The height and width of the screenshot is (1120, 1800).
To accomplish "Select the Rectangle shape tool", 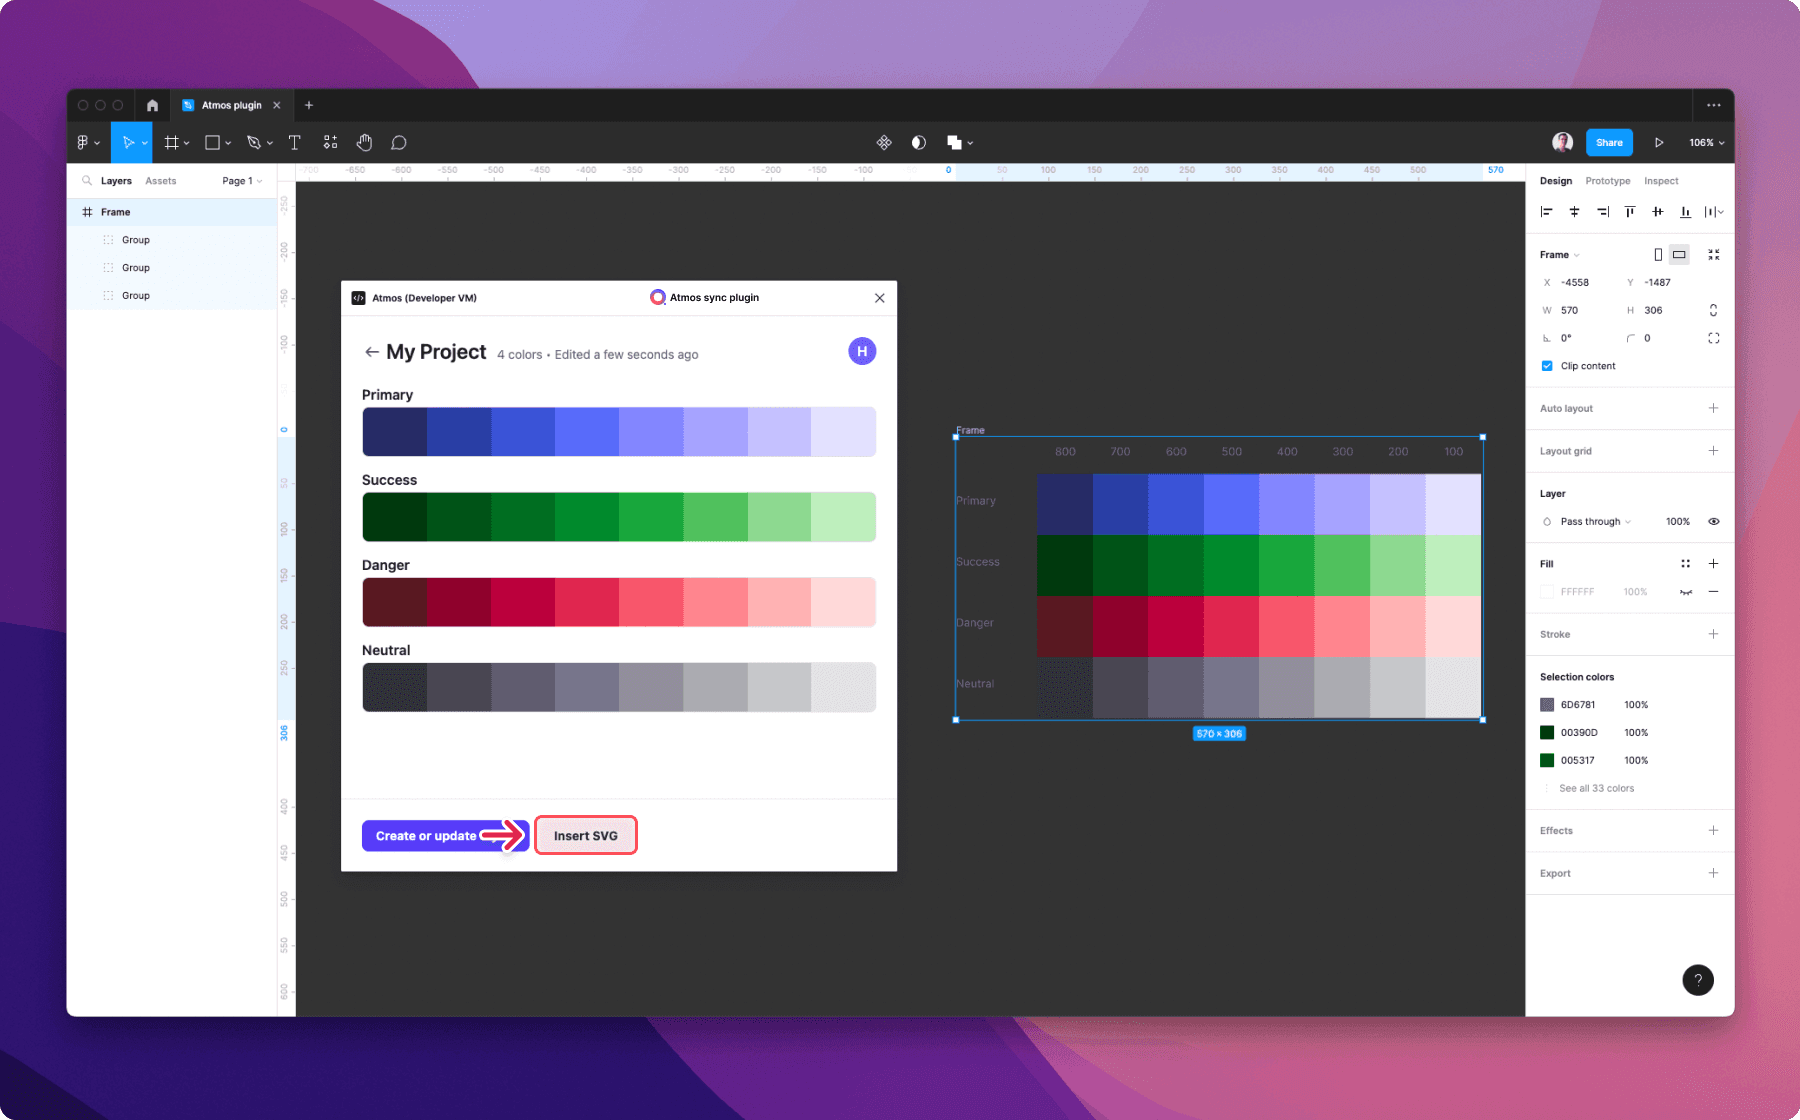I will (210, 142).
